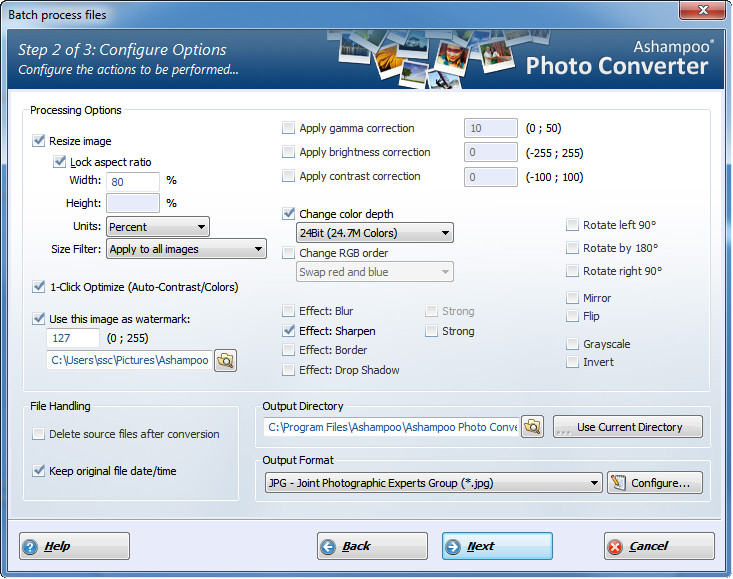Click the Width input field
The height and width of the screenshot is (579, 733).
click(133, 181)
